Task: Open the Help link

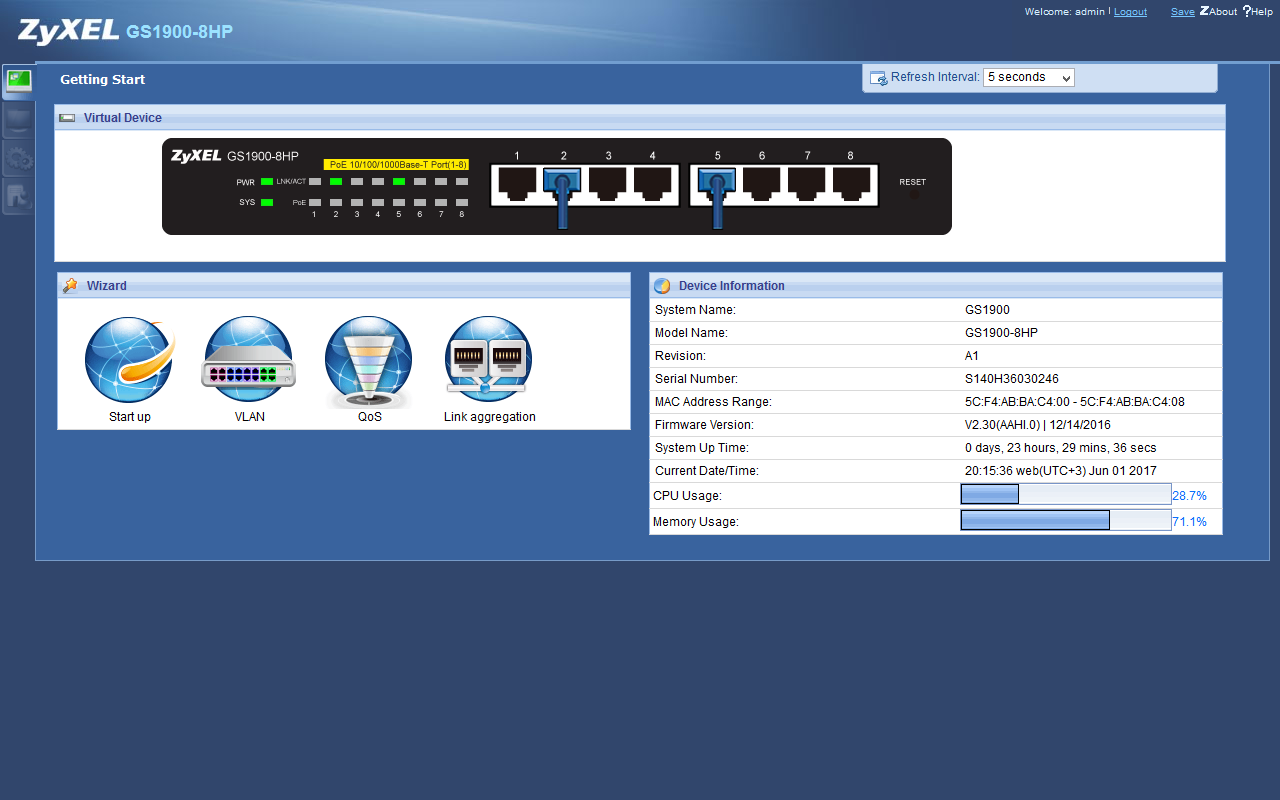Action: (1258, 12)
